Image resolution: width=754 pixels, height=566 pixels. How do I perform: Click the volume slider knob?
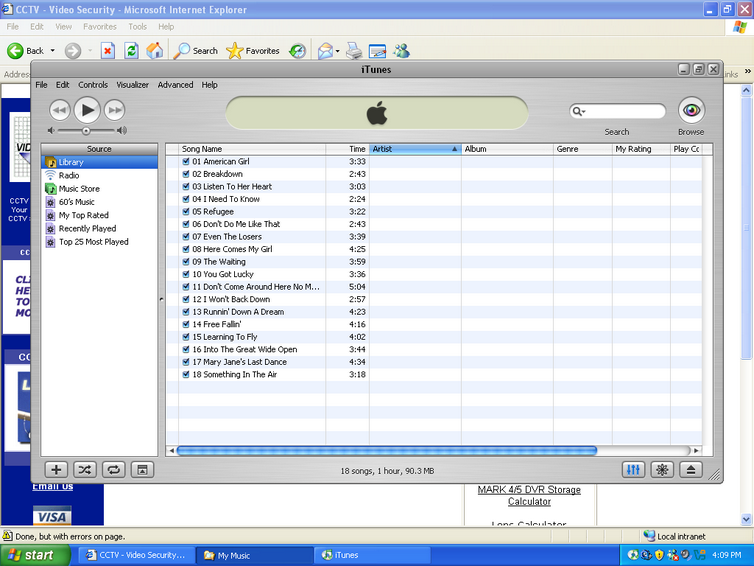(86, 130)
